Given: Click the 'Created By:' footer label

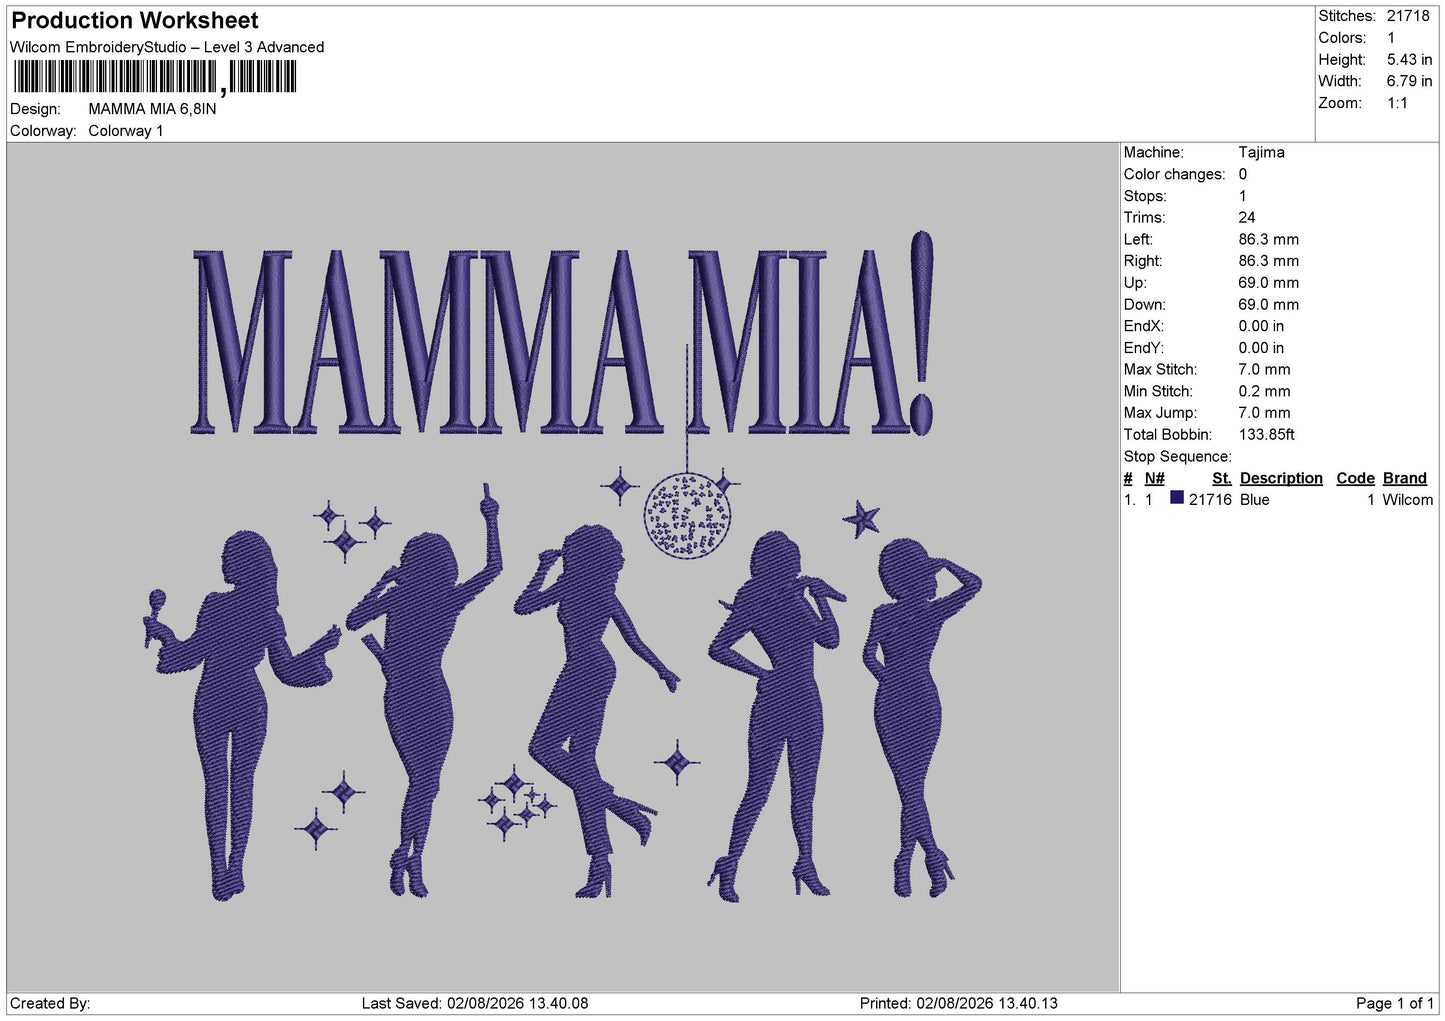Looking at the screenshot, I should pyautogui.click(x=50, y=1003).
